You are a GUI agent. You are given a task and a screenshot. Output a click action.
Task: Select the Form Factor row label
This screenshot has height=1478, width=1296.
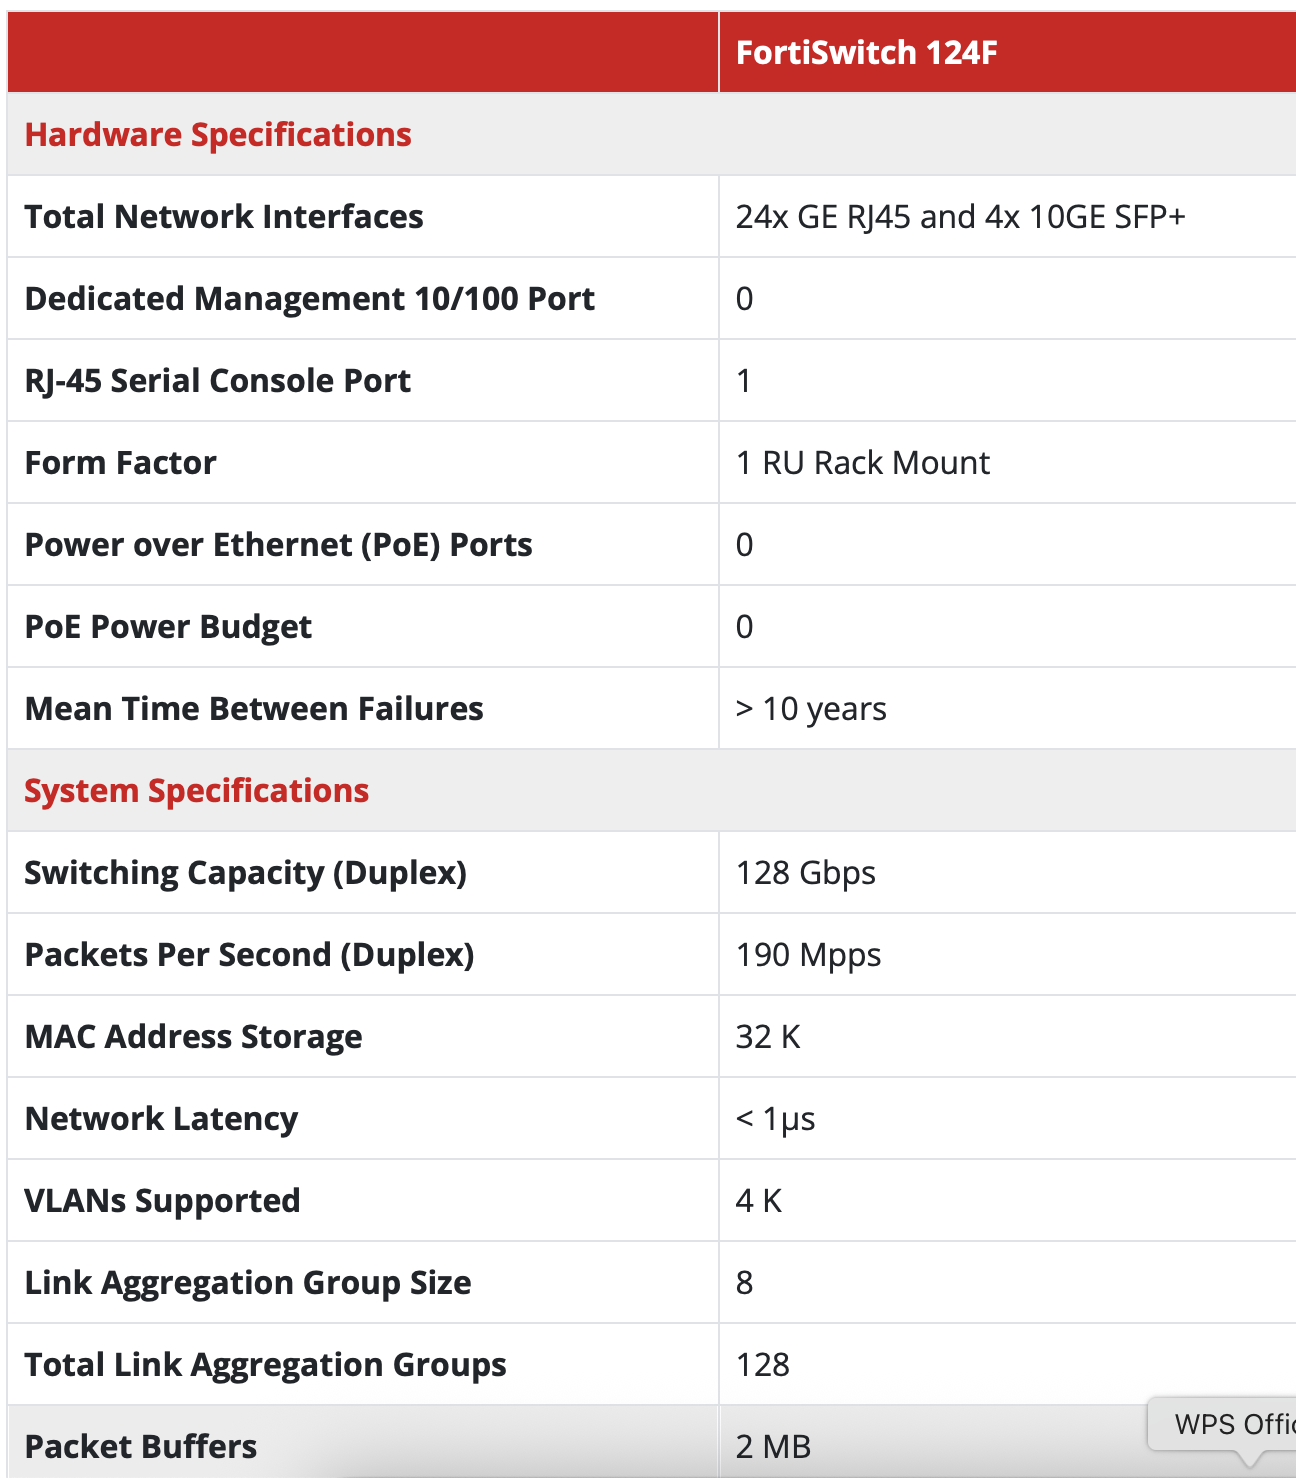pyautogui.click(x=120, y=462)
